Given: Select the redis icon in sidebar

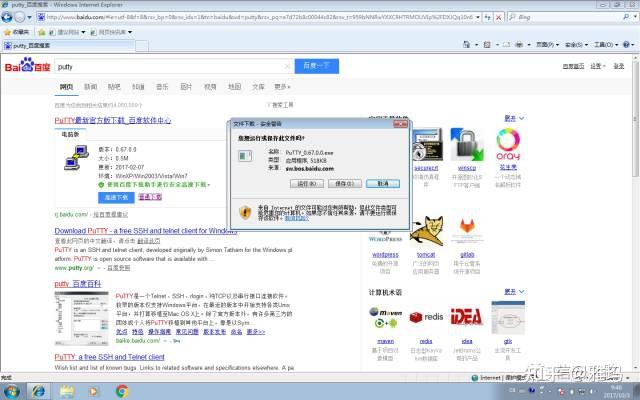Looking at the screenshot, I should 427,317.
